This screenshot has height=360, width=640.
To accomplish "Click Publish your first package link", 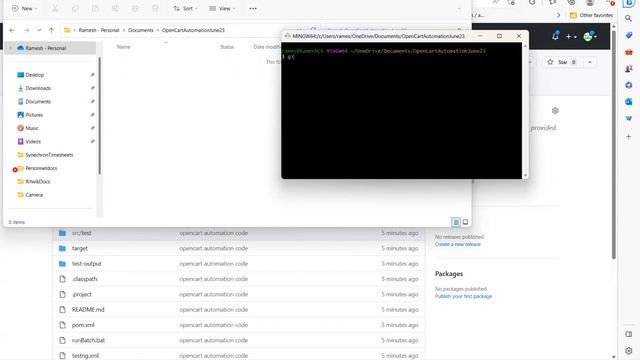I will (463, 296).
